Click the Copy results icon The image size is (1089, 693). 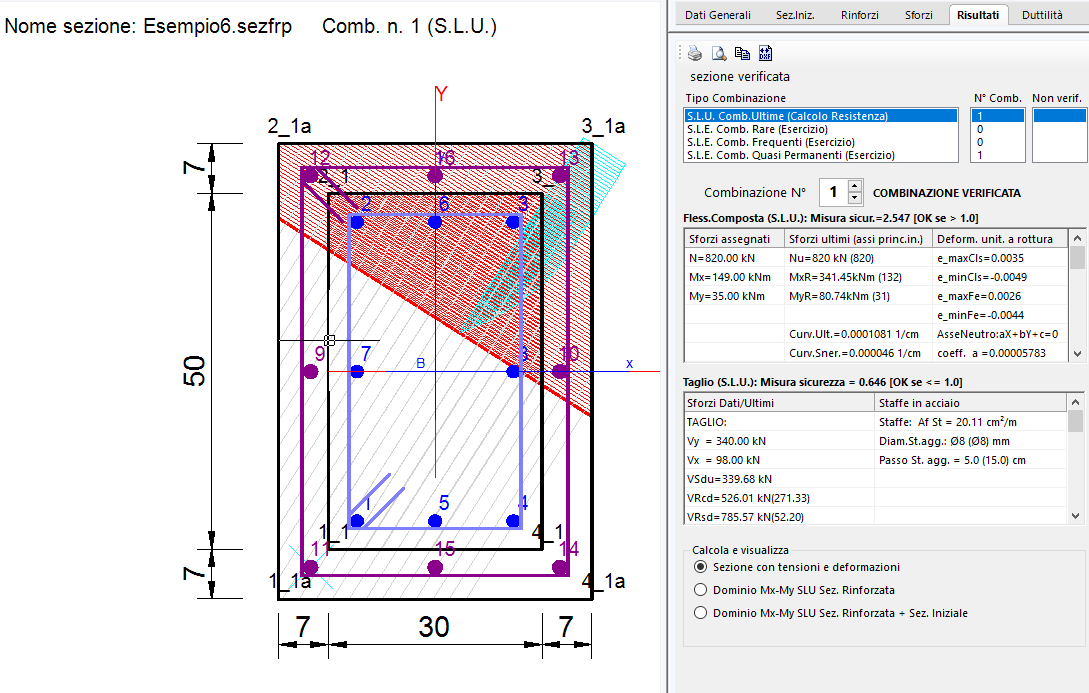click(742, 53)
